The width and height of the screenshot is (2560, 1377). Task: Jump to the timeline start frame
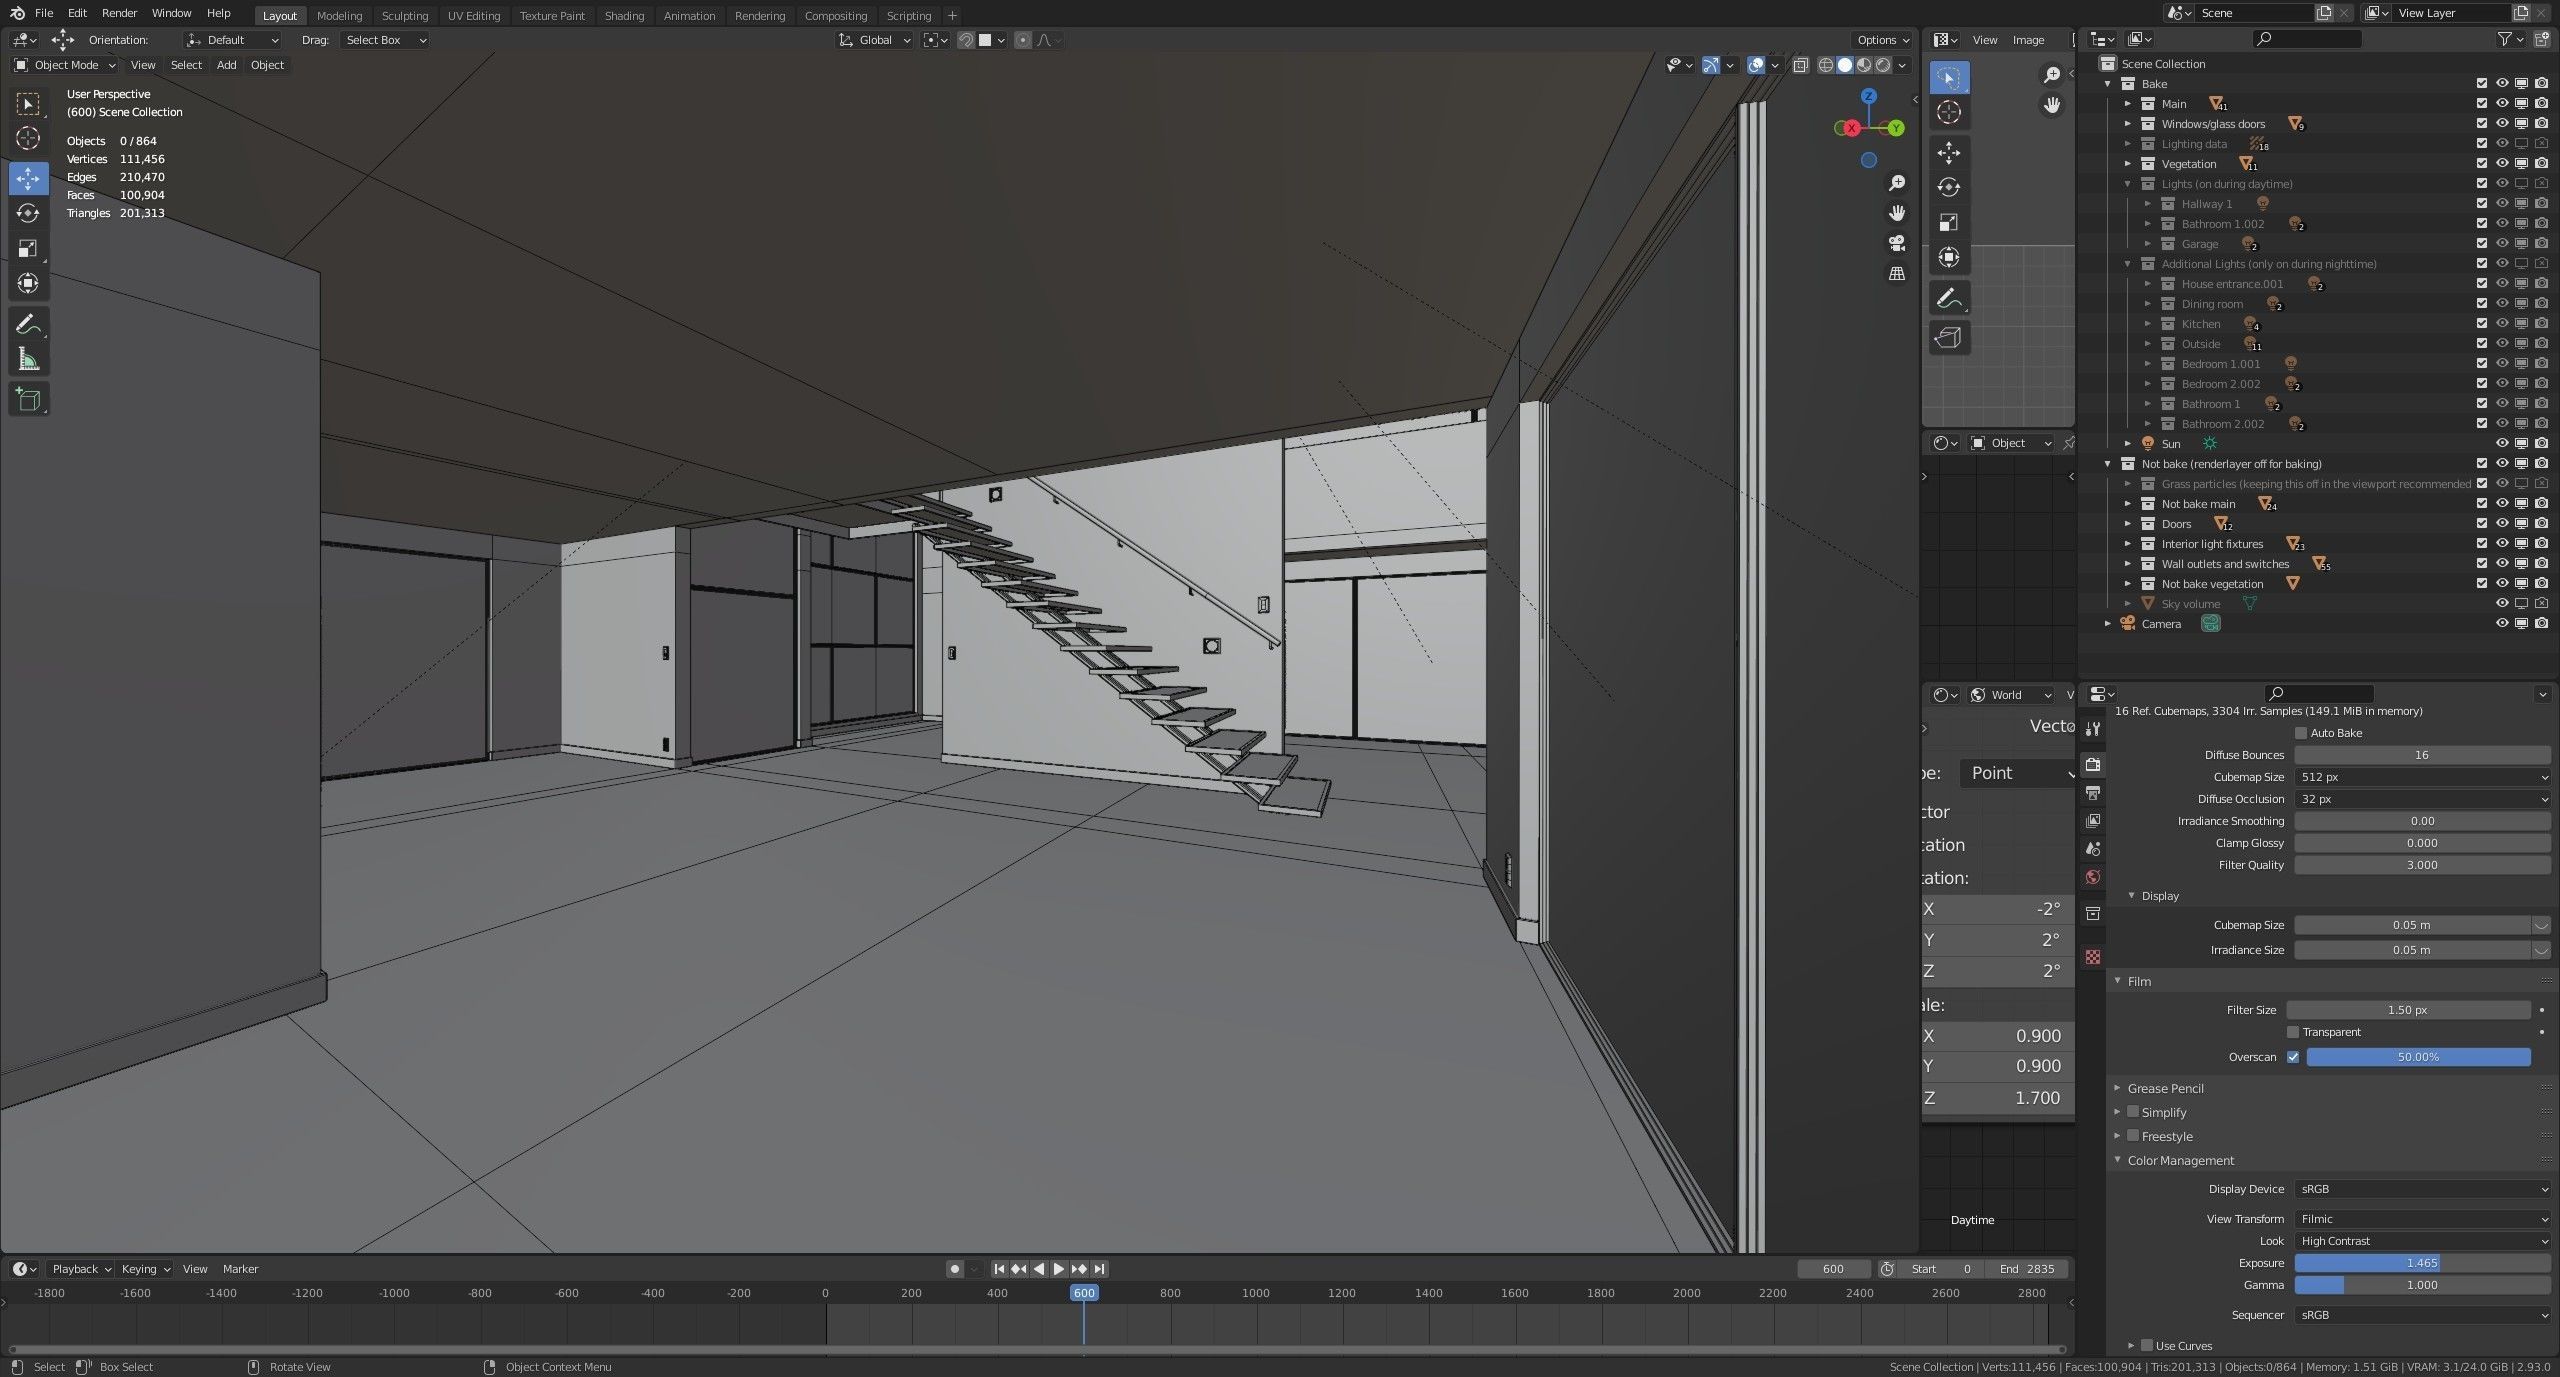pyautogui.click(x=999, y=1269)
